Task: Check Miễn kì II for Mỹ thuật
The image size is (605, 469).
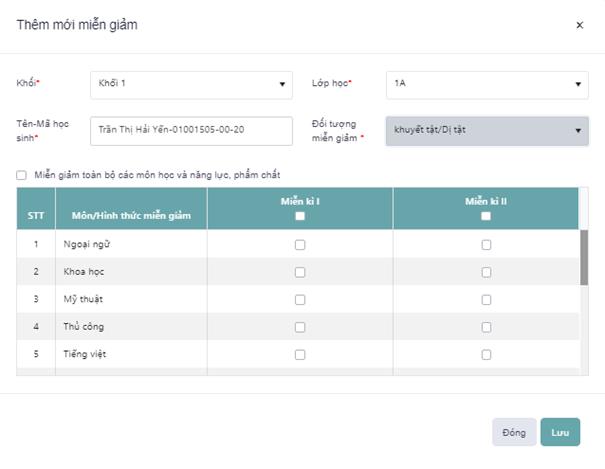Action: pos(486,299)
